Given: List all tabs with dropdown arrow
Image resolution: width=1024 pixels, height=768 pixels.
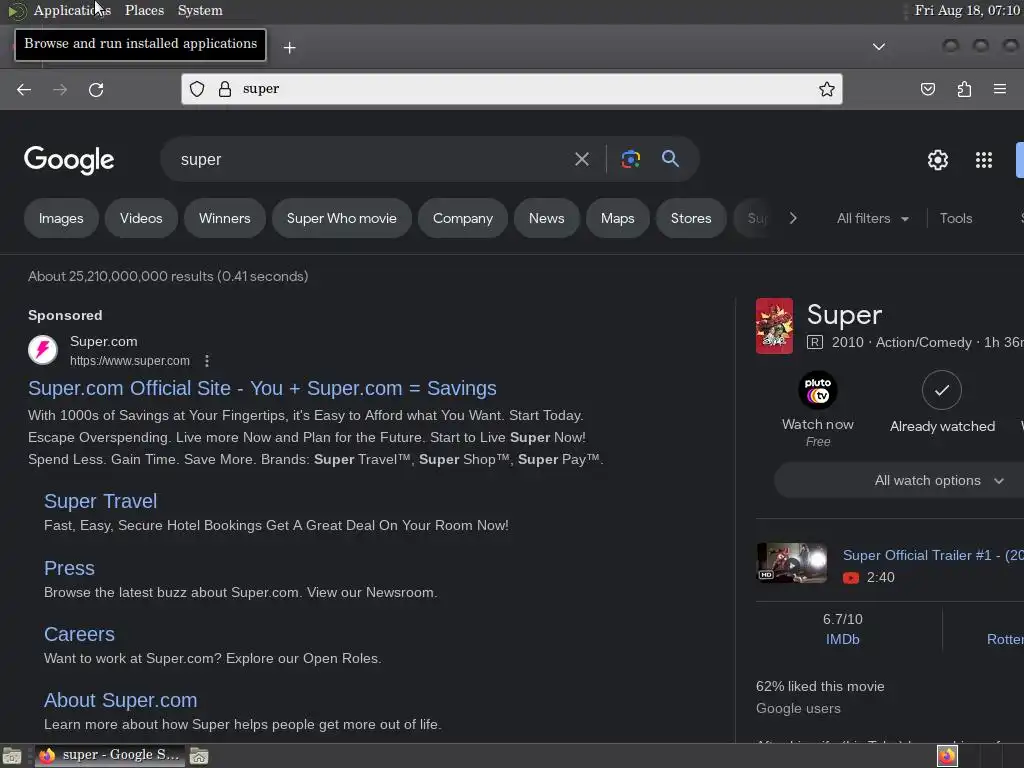Looking at the screenshot, I should 879,47.
